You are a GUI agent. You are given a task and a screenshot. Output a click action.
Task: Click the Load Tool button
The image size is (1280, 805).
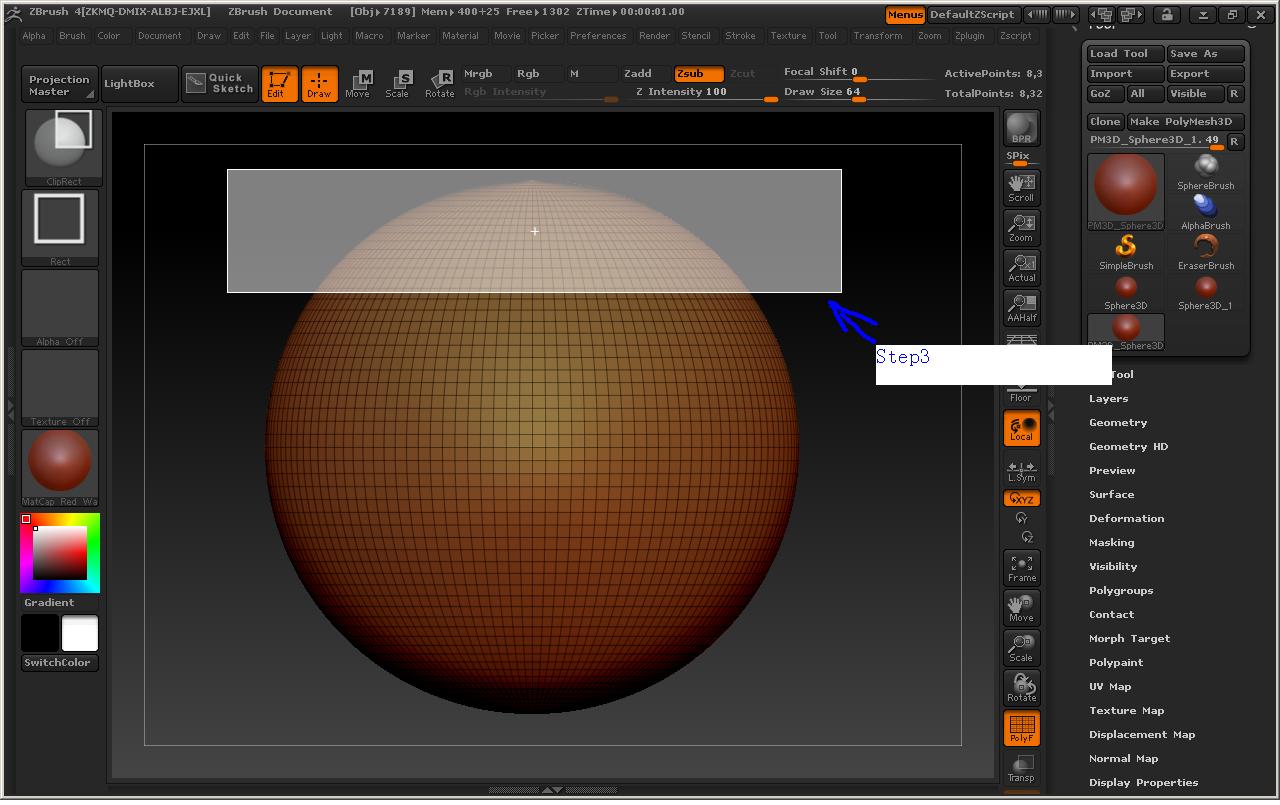[x=1125, y=54]
